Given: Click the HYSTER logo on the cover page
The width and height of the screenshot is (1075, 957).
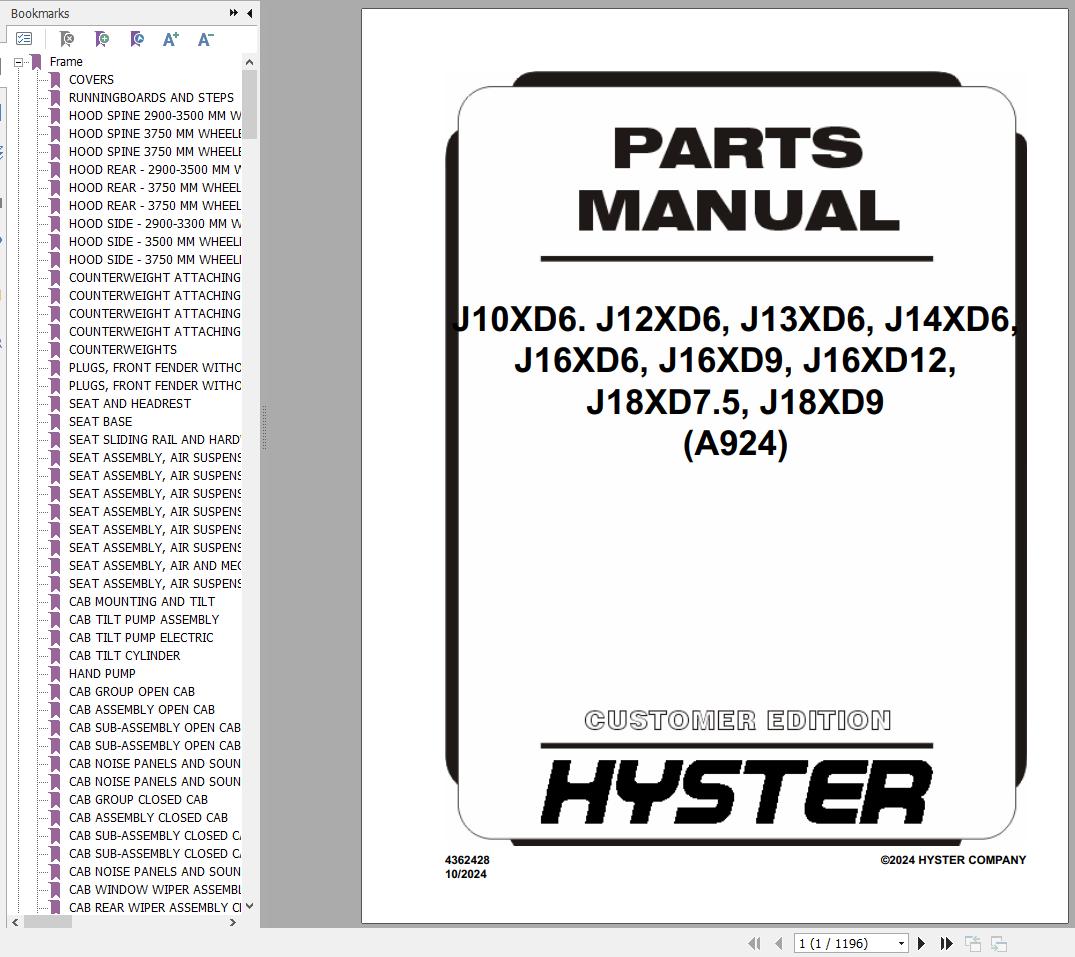Looking at the screenshot, I should pos(737,792).
